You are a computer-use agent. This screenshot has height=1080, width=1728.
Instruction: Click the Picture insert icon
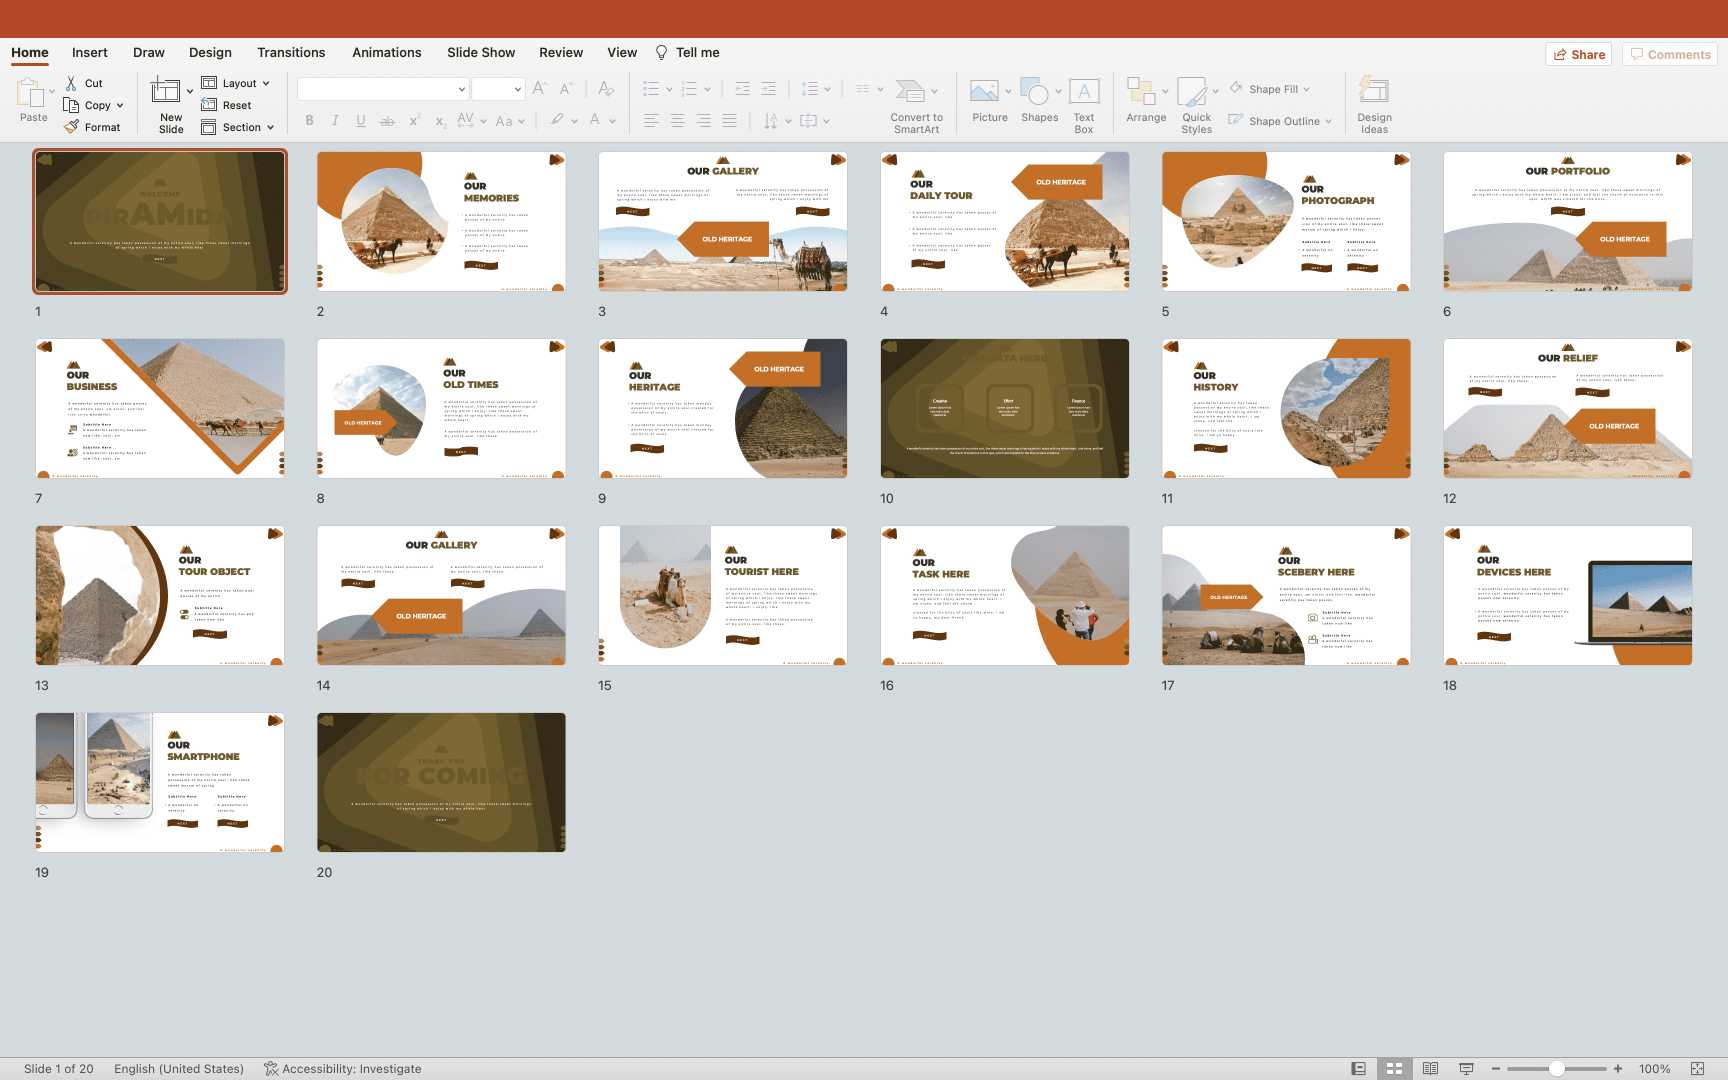pyautogui.click(x=984, y=93)
